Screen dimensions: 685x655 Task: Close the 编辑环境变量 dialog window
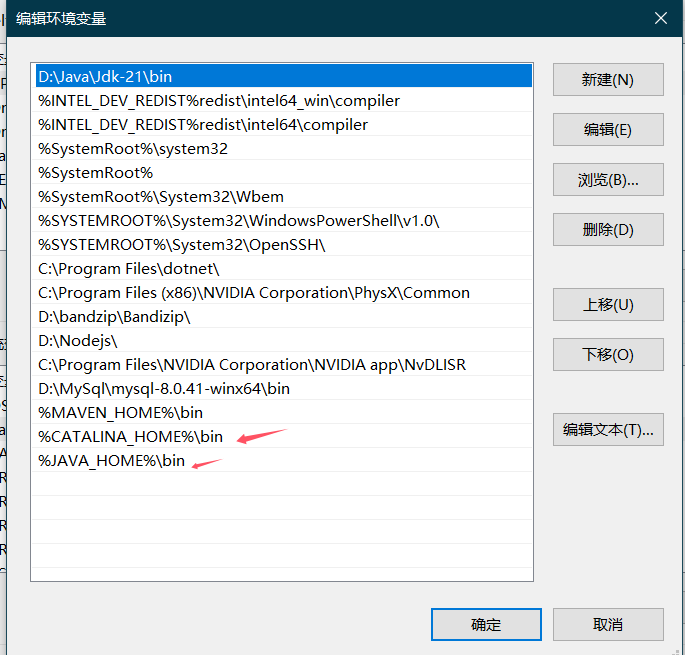coord(660,18)
